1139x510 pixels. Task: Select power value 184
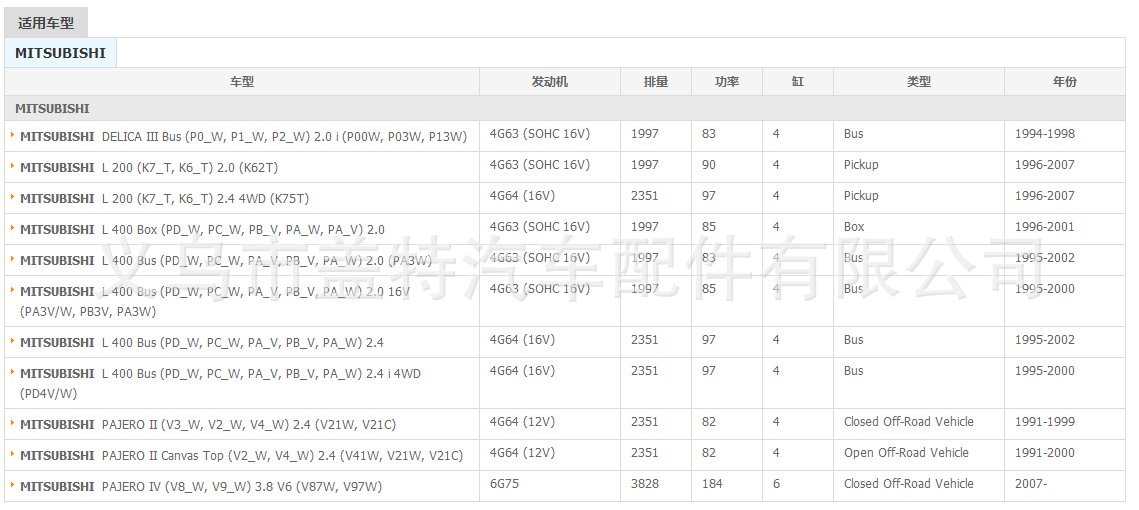coord(712,483)
